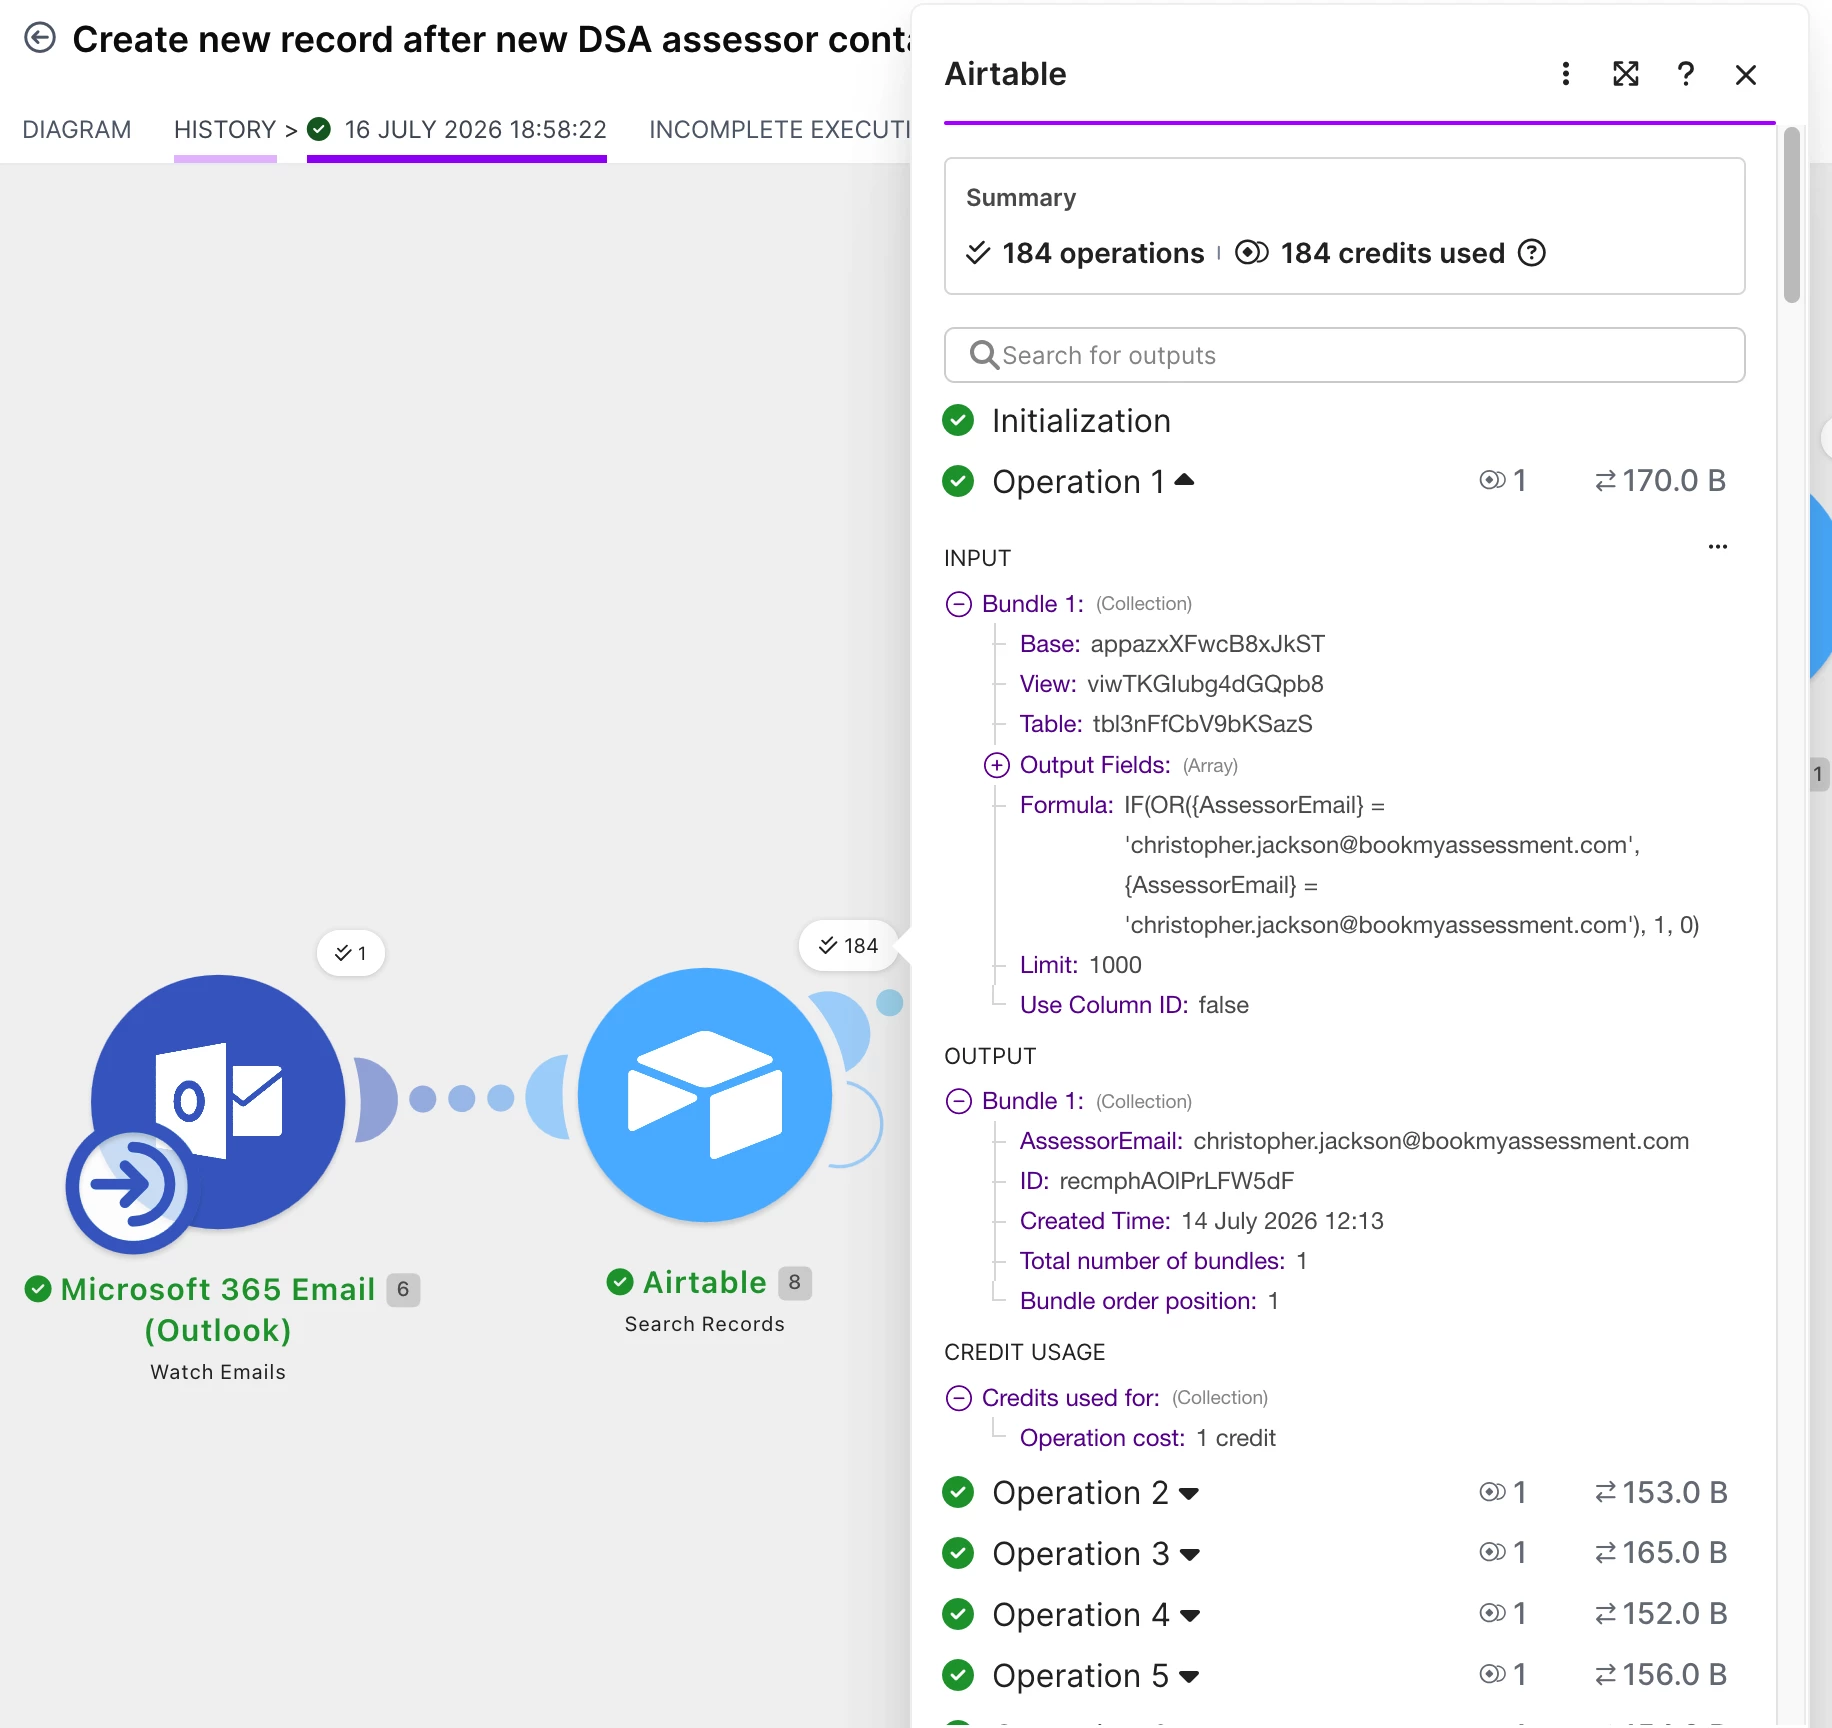The width and height of the screenshot is (1832, 1728).
Task: Expand Operation 5 details
Action: tap(1189, 1677)
